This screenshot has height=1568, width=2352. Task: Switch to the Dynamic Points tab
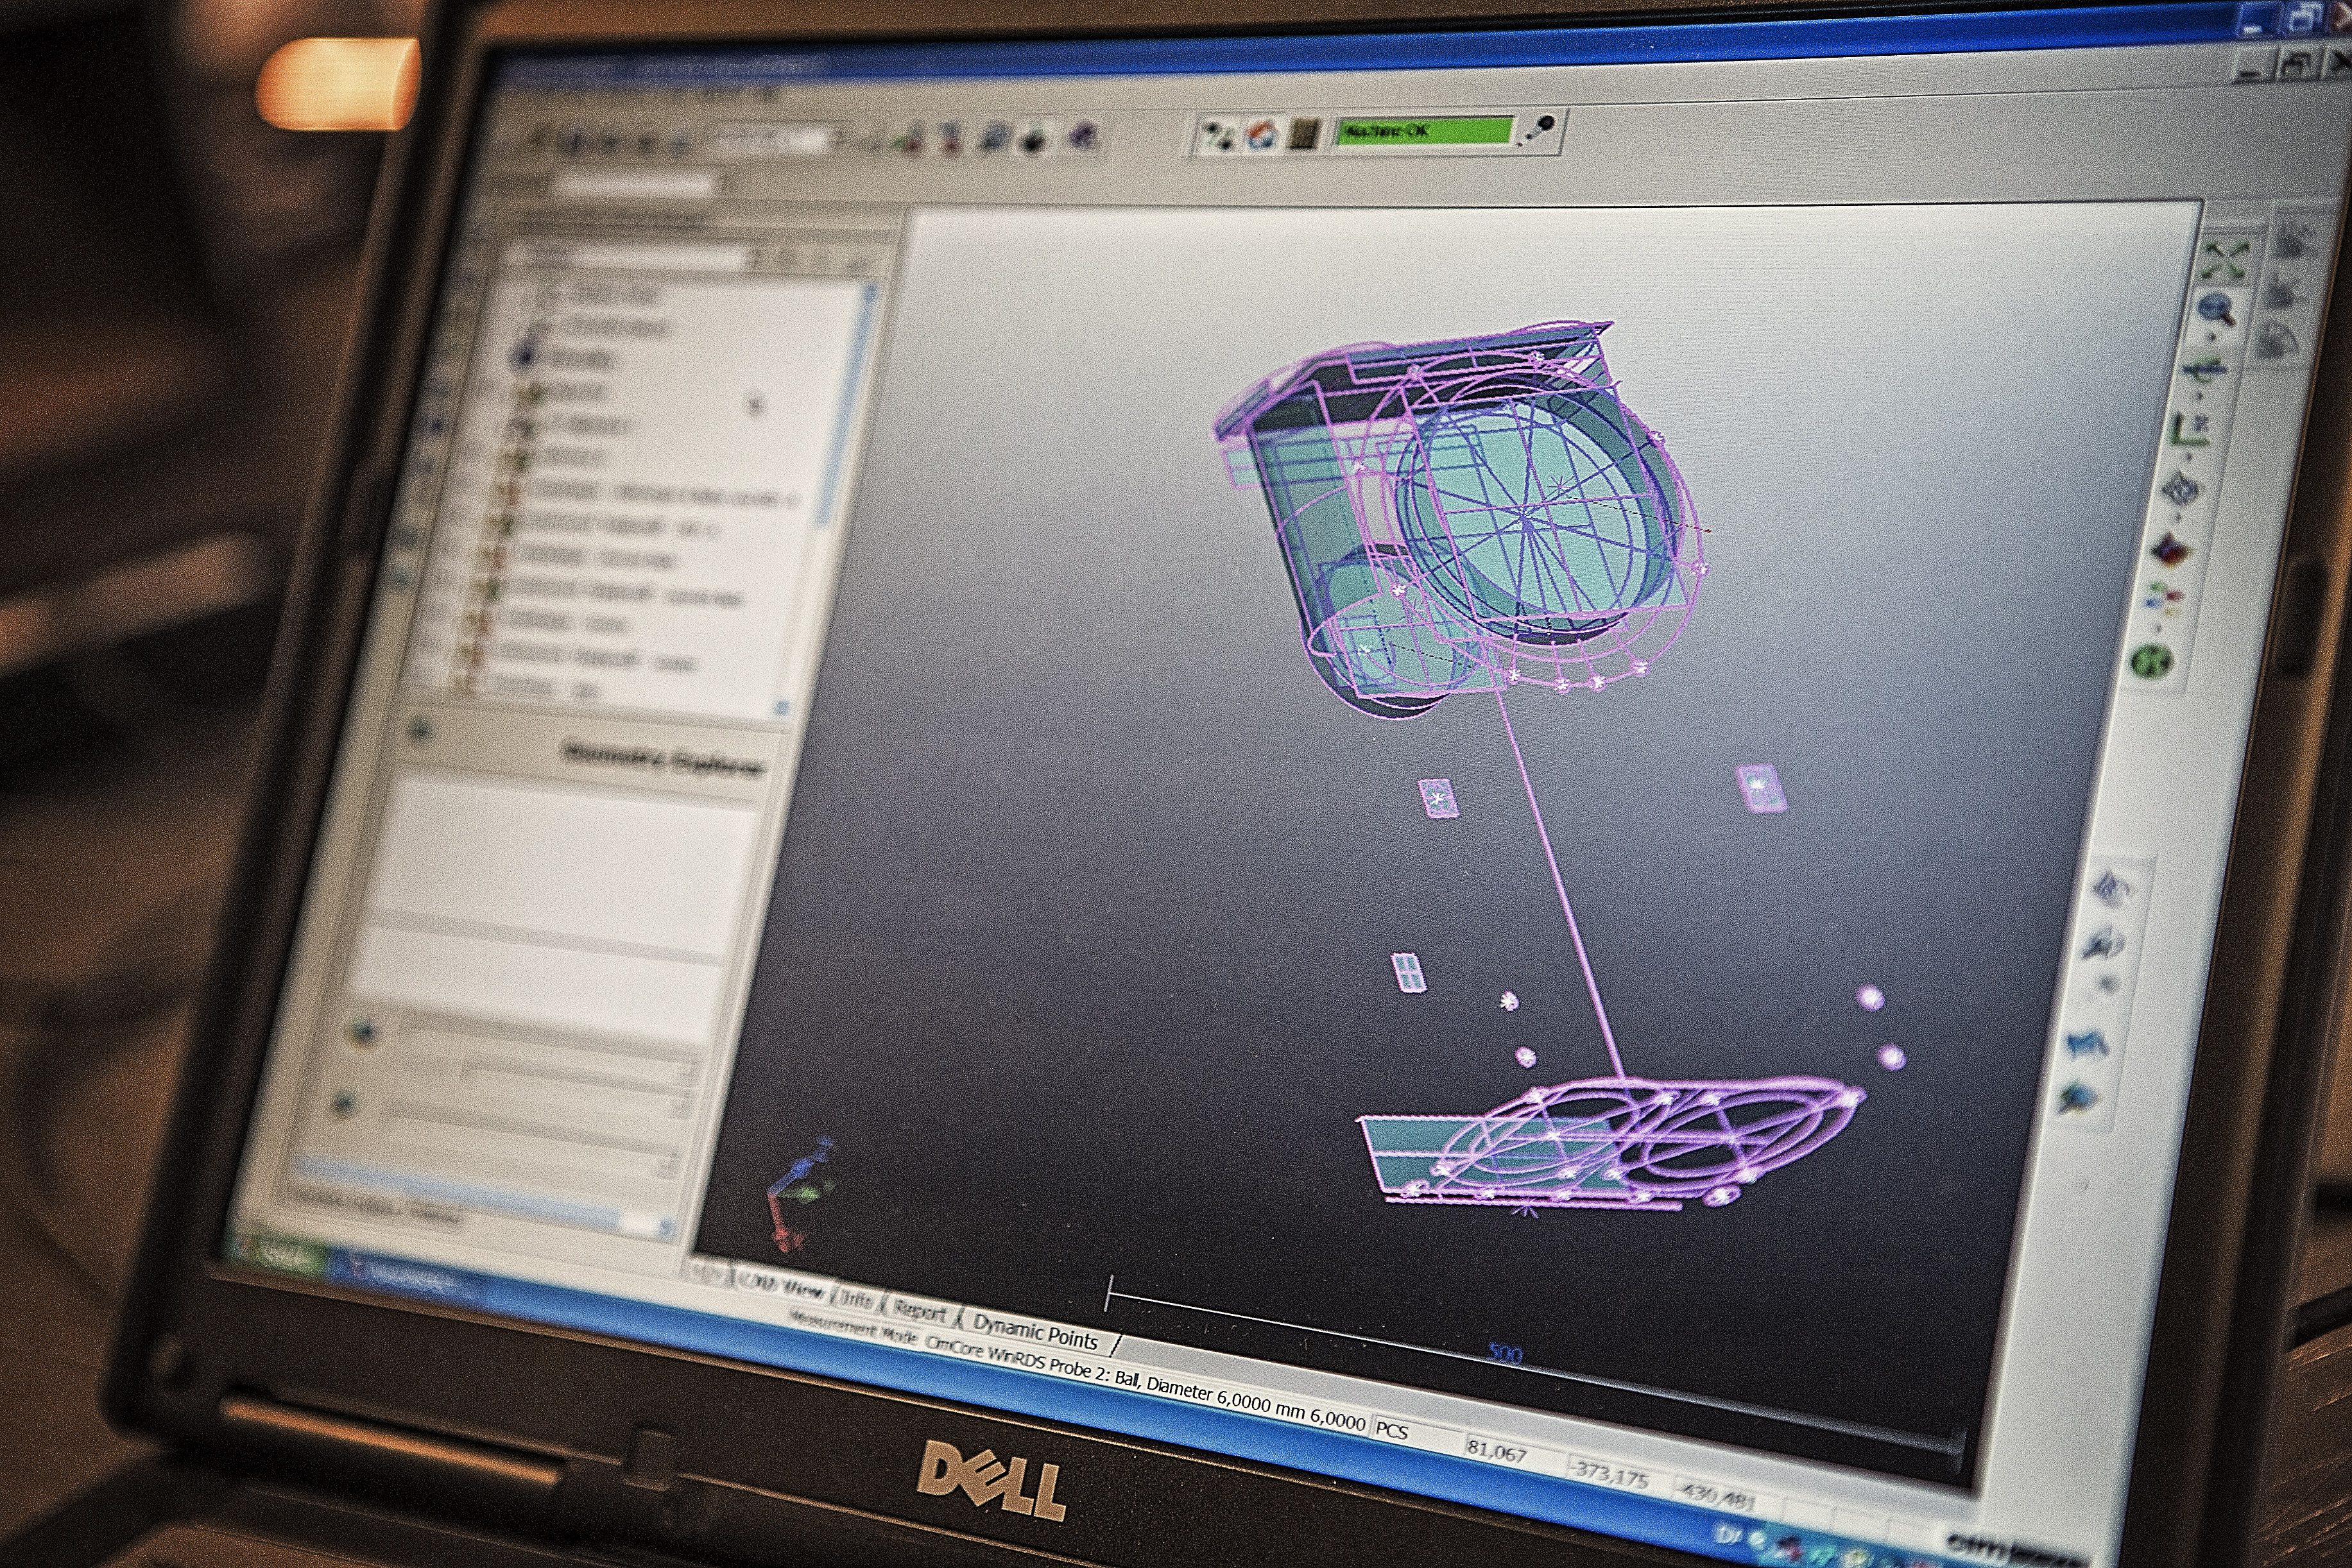pyautogui.click(x=1035, y=1332)
